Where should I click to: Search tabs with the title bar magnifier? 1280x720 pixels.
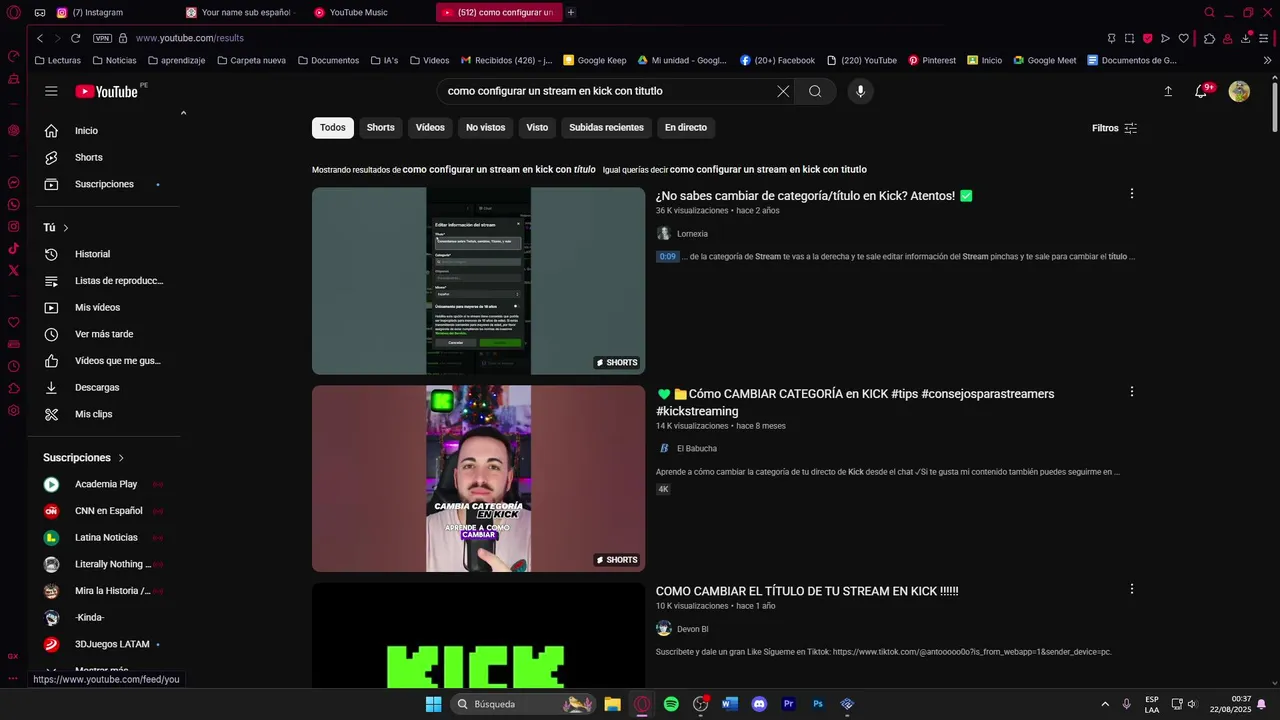pyautogui.click(x=1209, y=13)
